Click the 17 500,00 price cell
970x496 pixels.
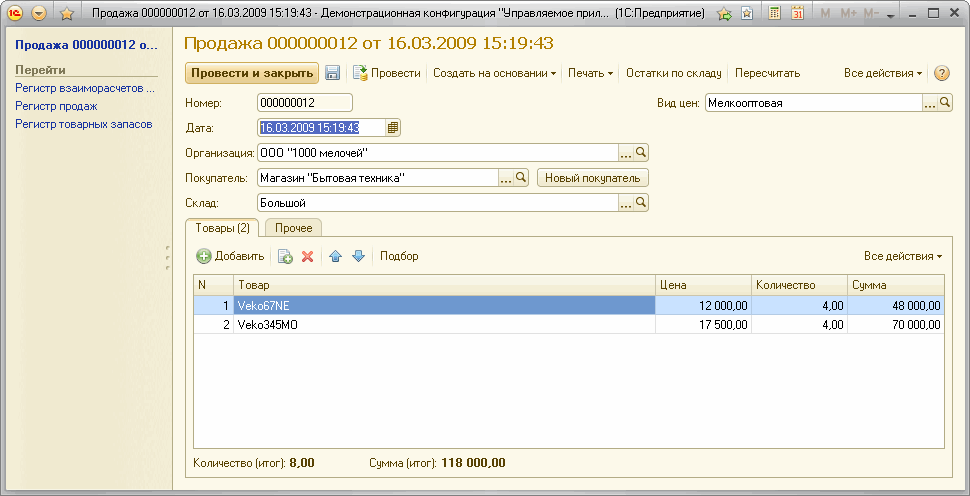tap(703, 324)
